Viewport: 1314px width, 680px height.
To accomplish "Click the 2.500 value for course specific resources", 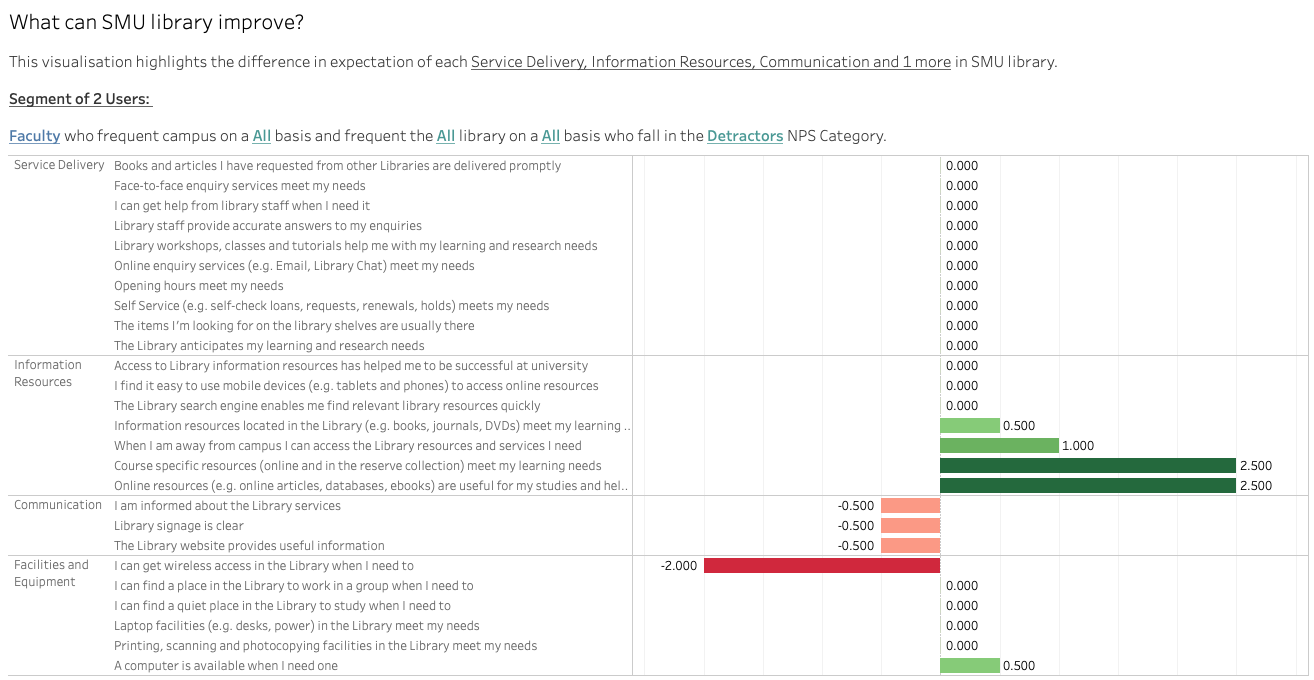I will click(1256, 466).
